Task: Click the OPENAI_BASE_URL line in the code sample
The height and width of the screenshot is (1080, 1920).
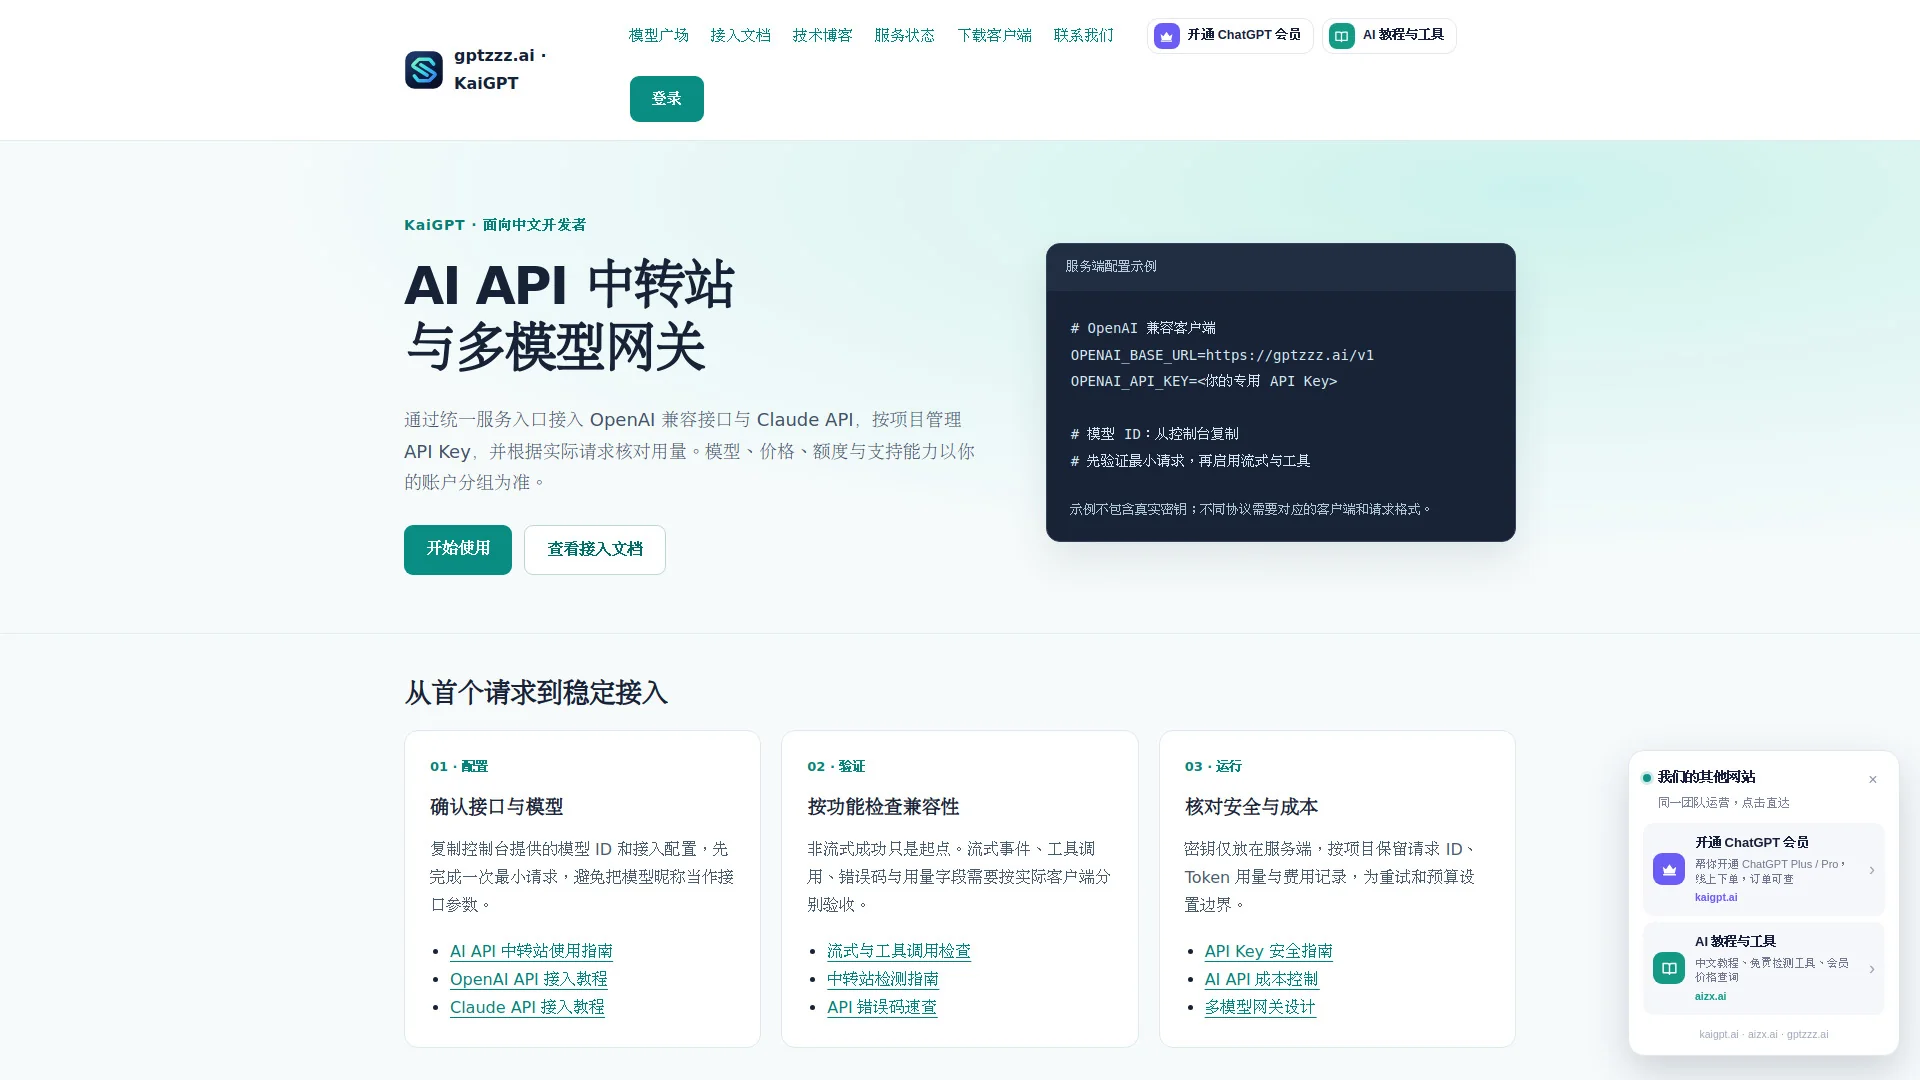Action: point(1222,355)
